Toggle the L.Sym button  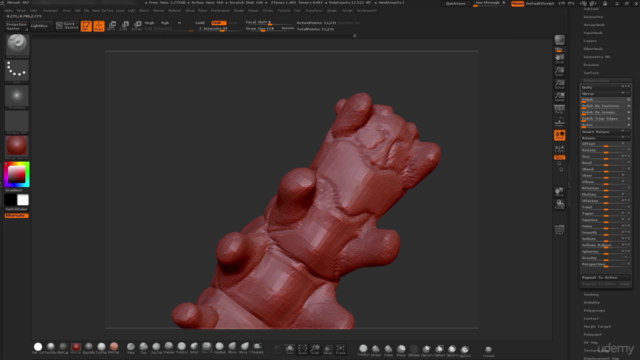[x=559, y=148]
